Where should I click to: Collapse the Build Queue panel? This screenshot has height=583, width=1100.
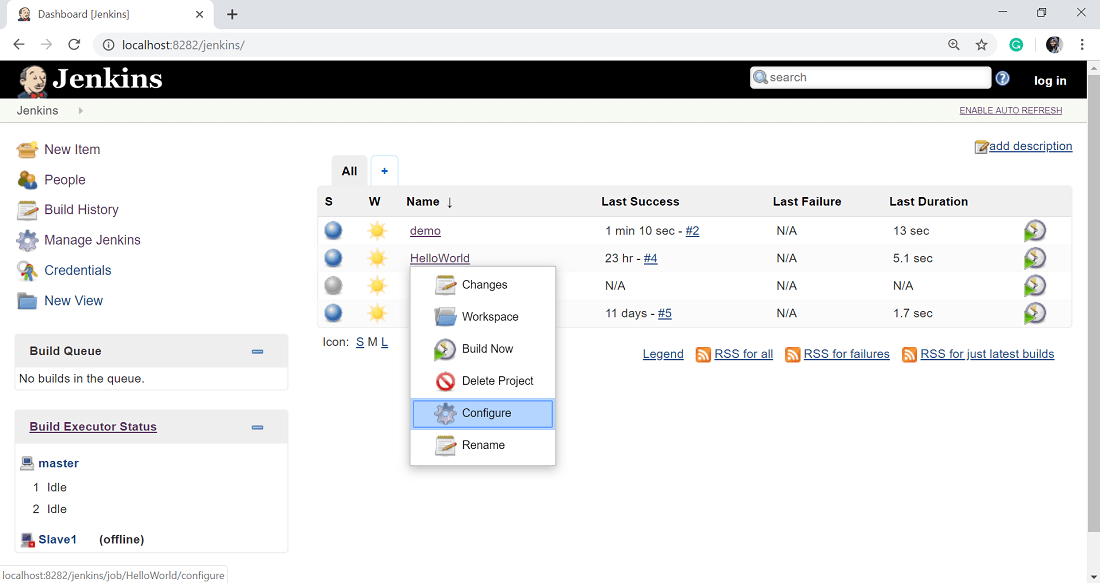[x=257, y=351]
